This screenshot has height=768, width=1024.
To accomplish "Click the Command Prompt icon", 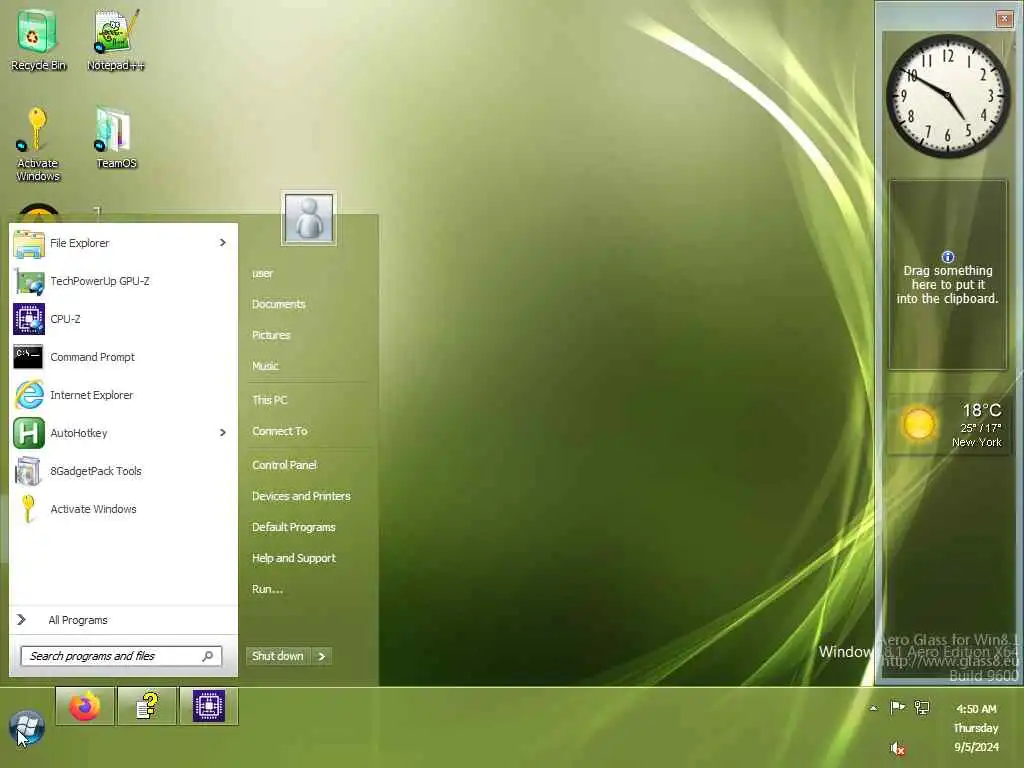I will (x=29, y=357).
